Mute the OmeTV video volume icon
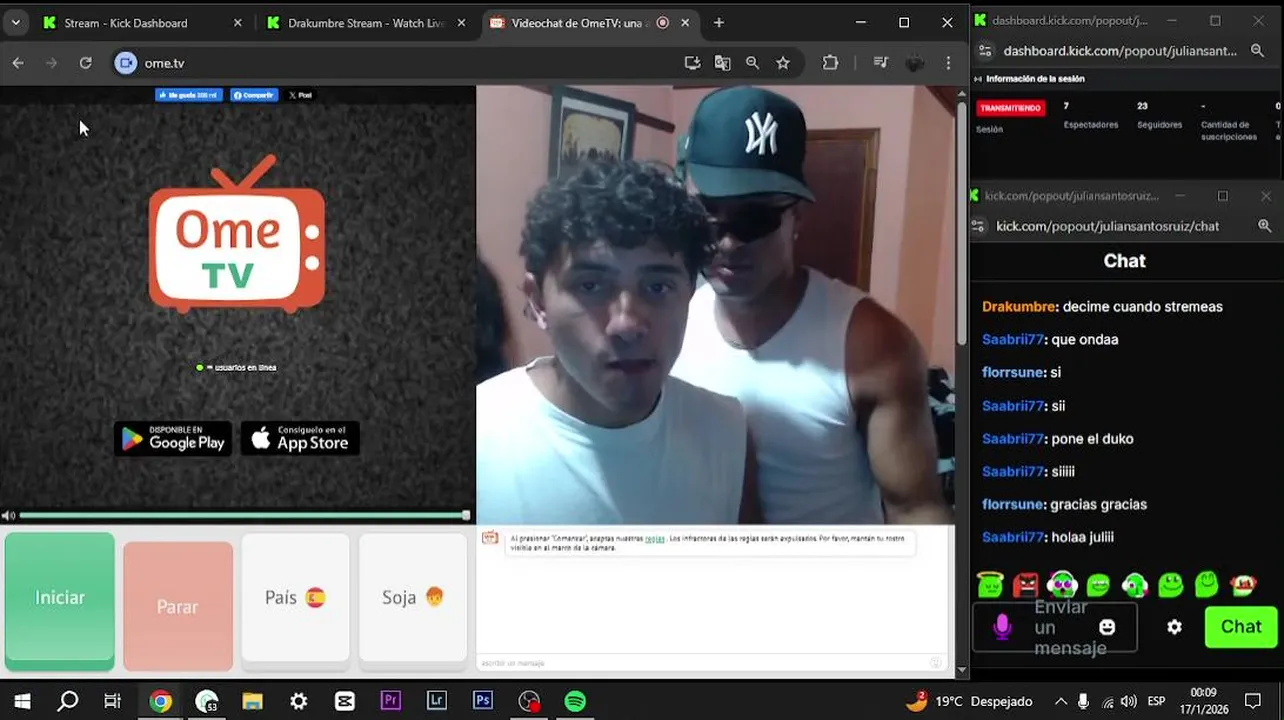1284x720 pixels. click(x=8, y=516)
